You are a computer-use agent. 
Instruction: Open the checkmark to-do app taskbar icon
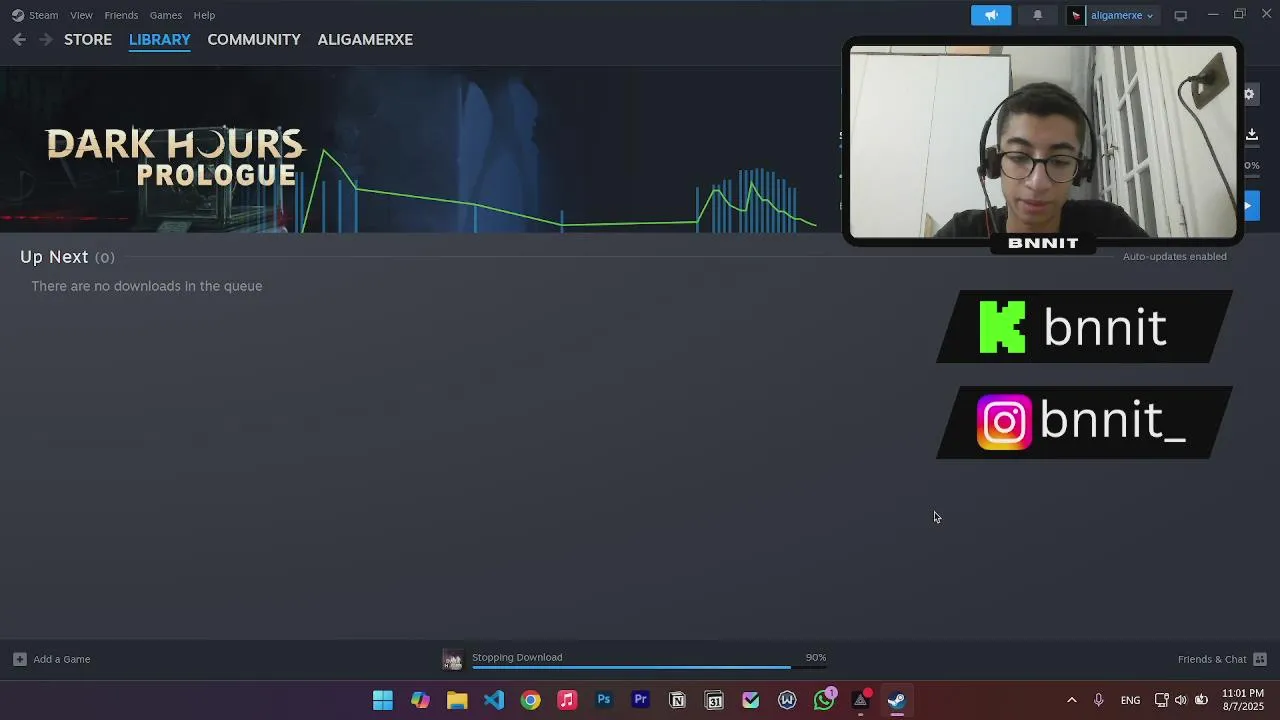(x=751, y=700)
